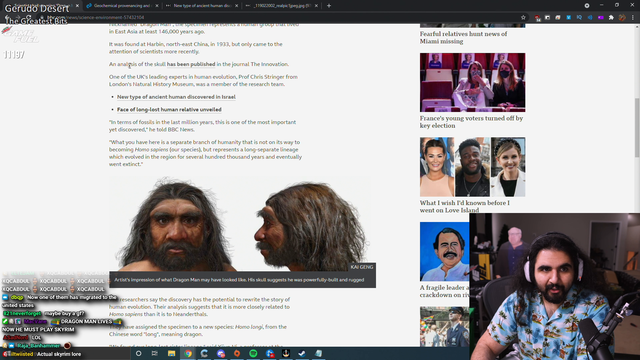Screen dimensions: 640x360
Task: Open the red extension with badge
Action: click(x=537, y=18)
